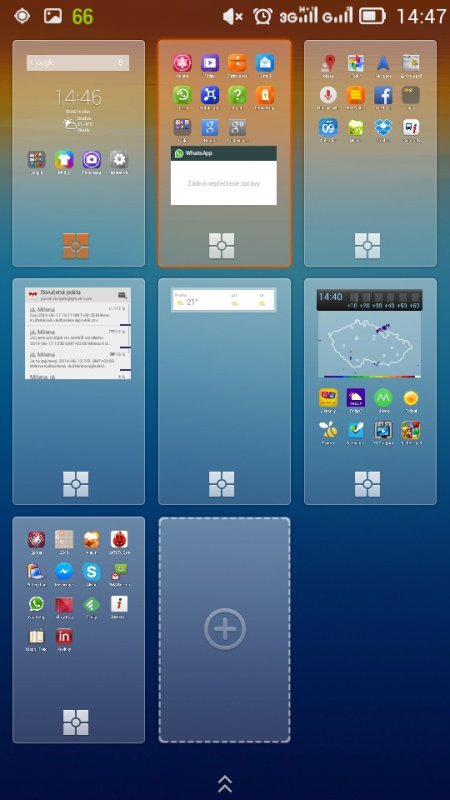Tap the picture notification icon in status bar

pyautogui.click(x=52, y=16)
